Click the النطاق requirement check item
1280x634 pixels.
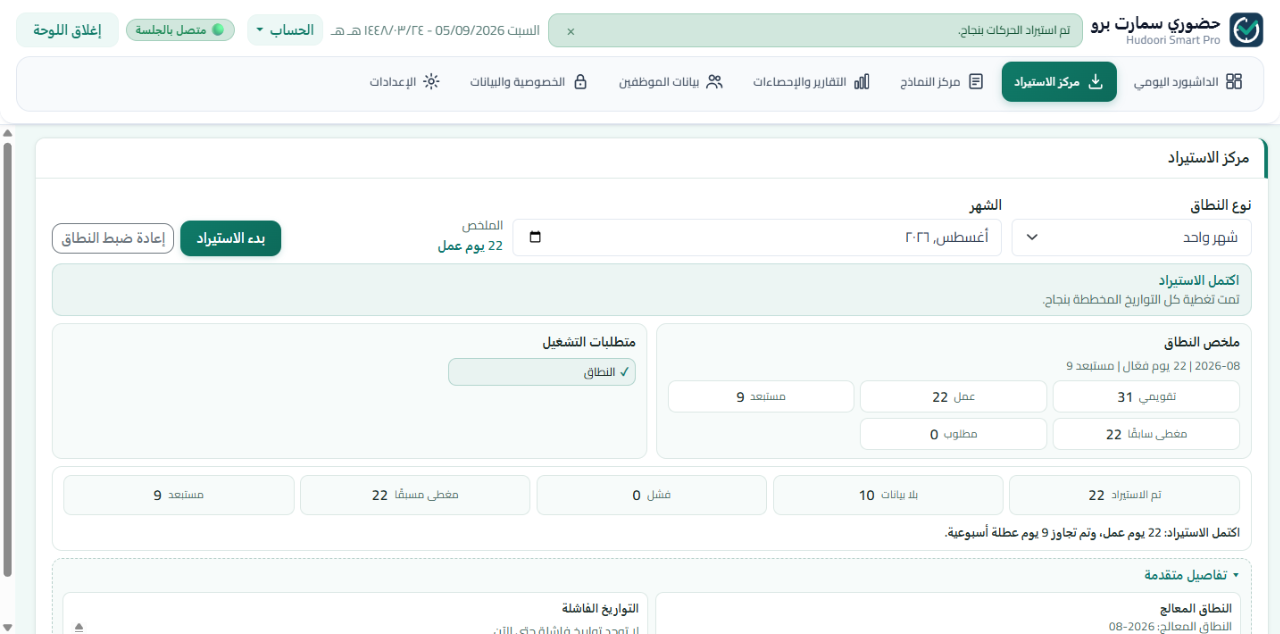542,372
